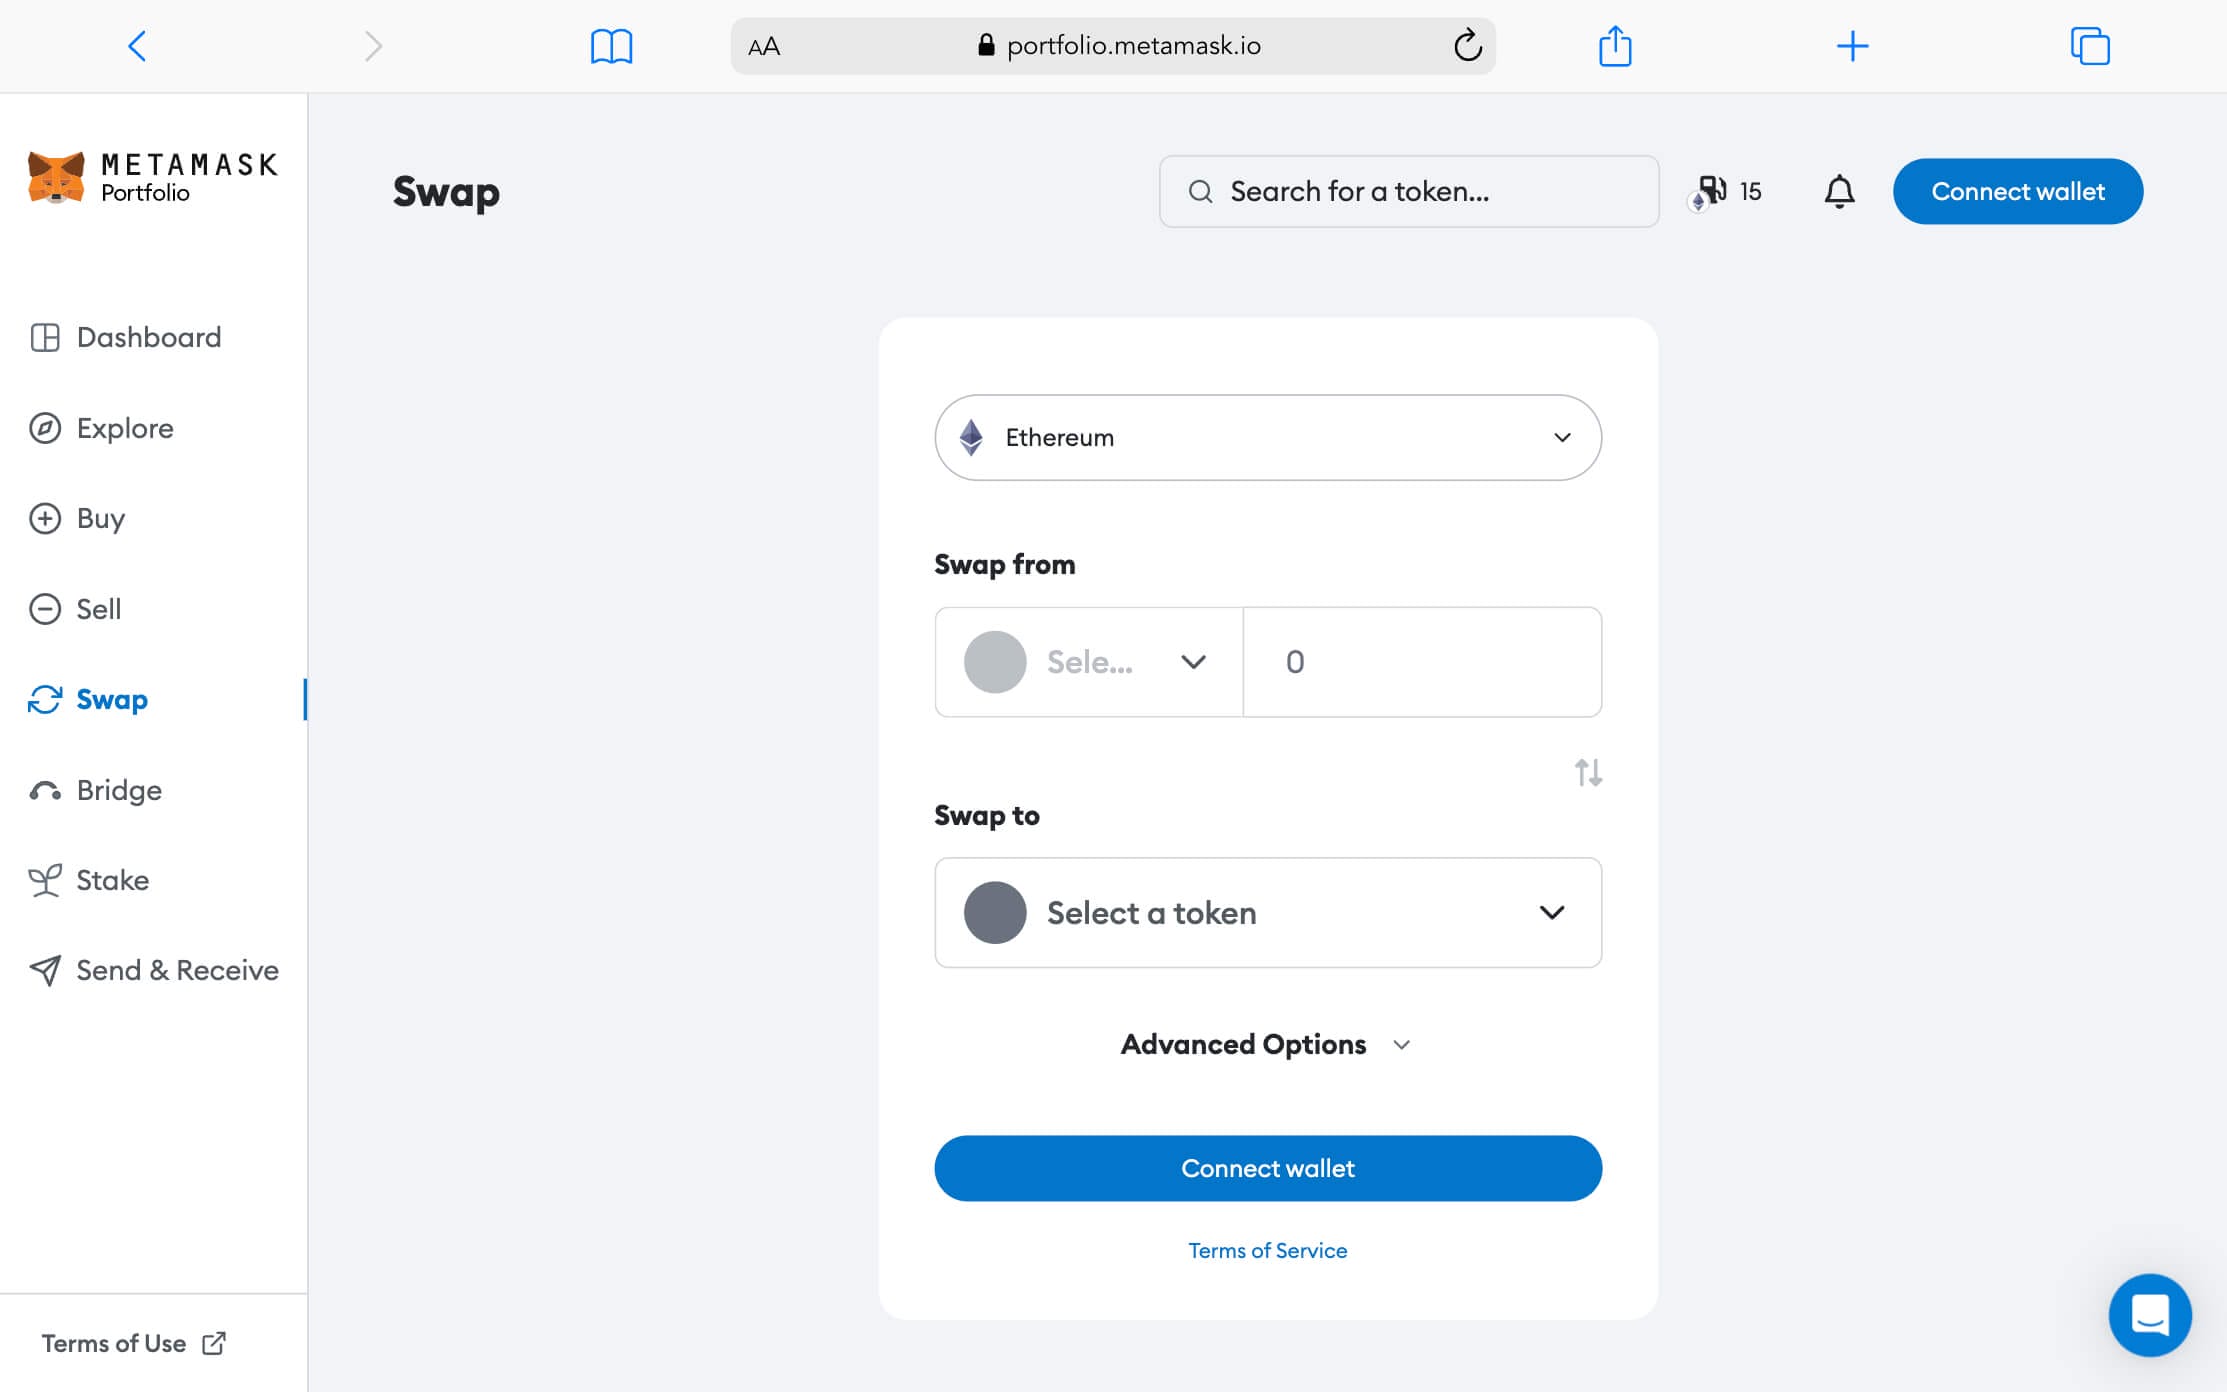
Task: Flip swap direction with the arrows icon
Action: [x=1587, y=772]
